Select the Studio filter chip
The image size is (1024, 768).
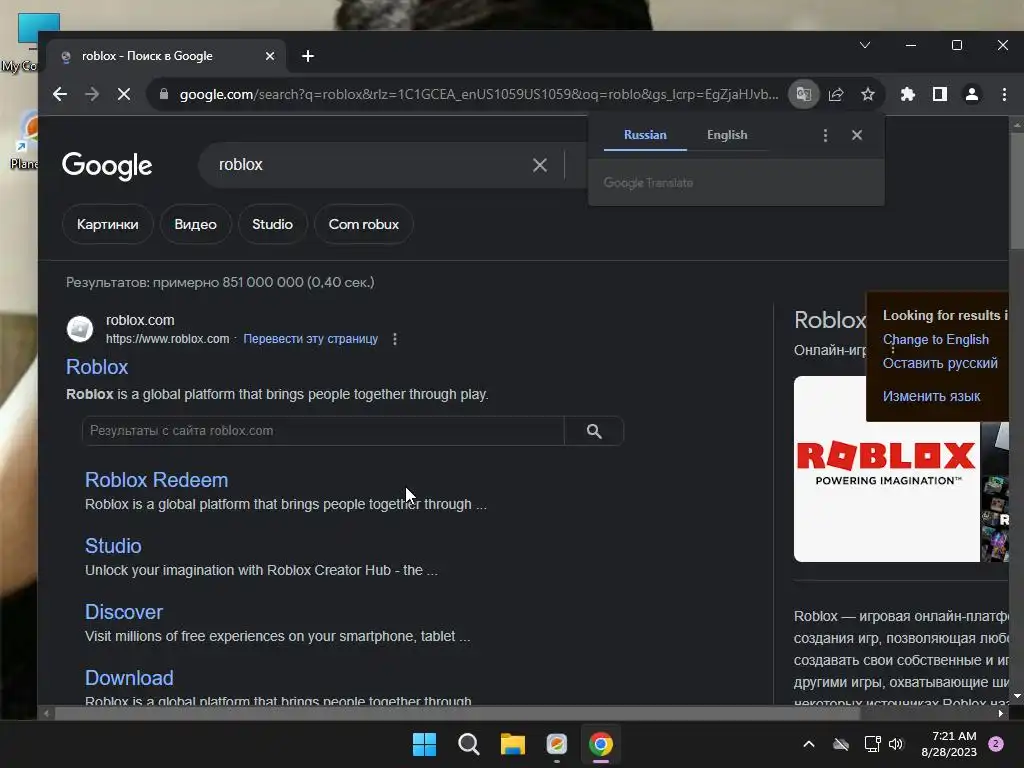point(272,224)
